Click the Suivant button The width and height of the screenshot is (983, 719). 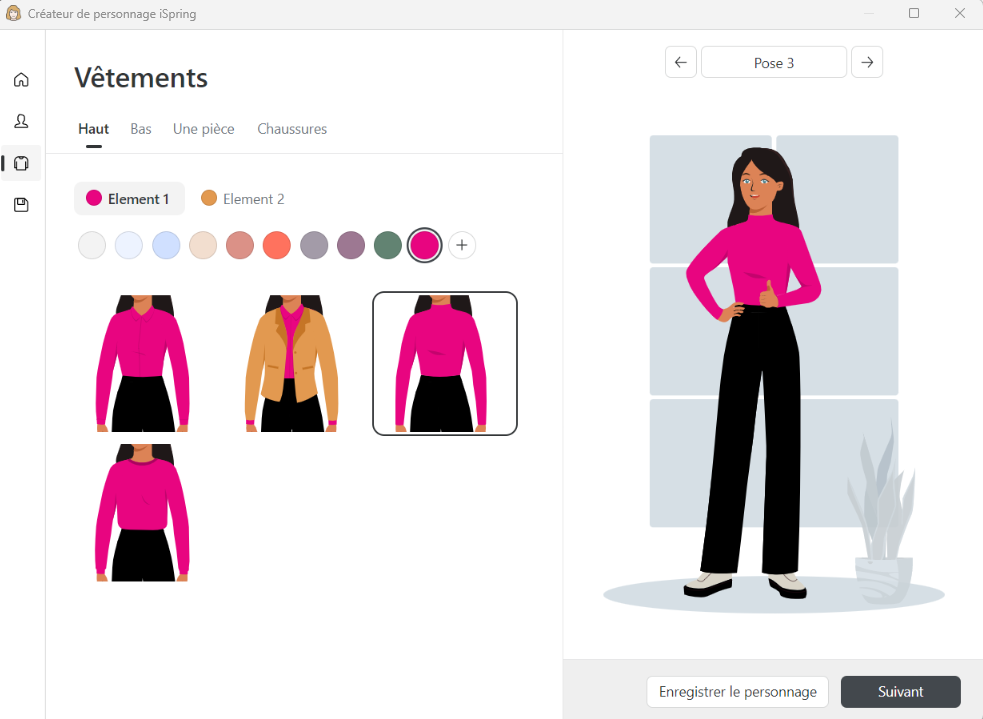coord(900,692)
